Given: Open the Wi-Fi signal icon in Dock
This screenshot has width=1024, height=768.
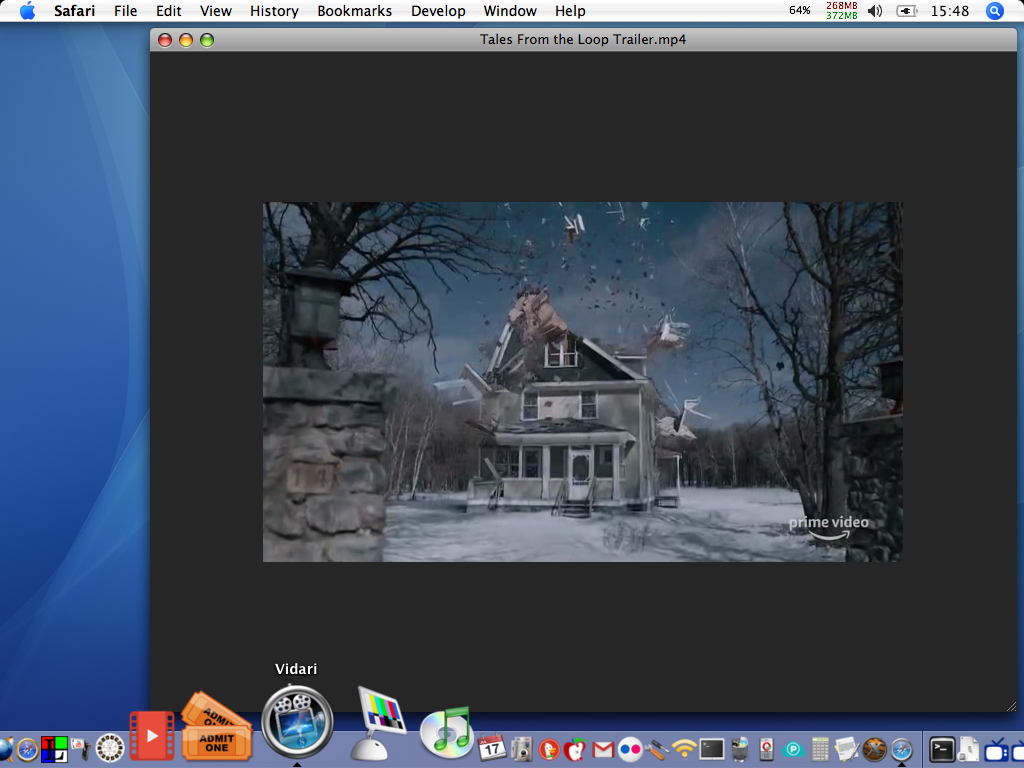Looking at the screenshot, I should point(684,749).
